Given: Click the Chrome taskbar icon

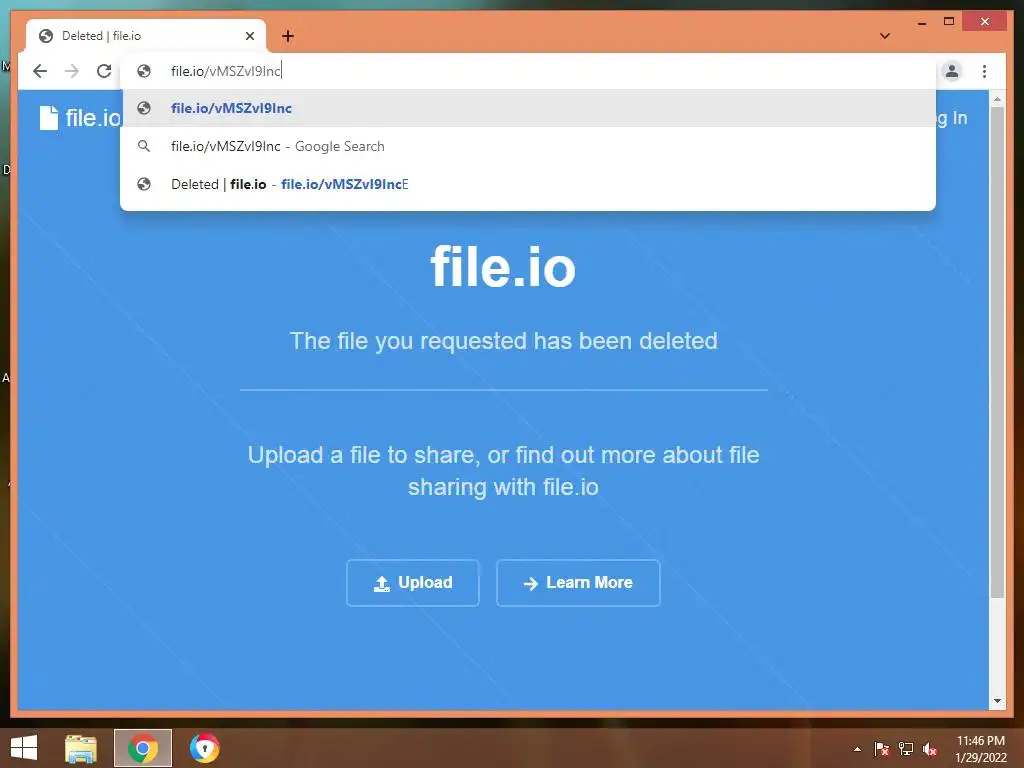Looking at the screenshot, I should point(143,748).
